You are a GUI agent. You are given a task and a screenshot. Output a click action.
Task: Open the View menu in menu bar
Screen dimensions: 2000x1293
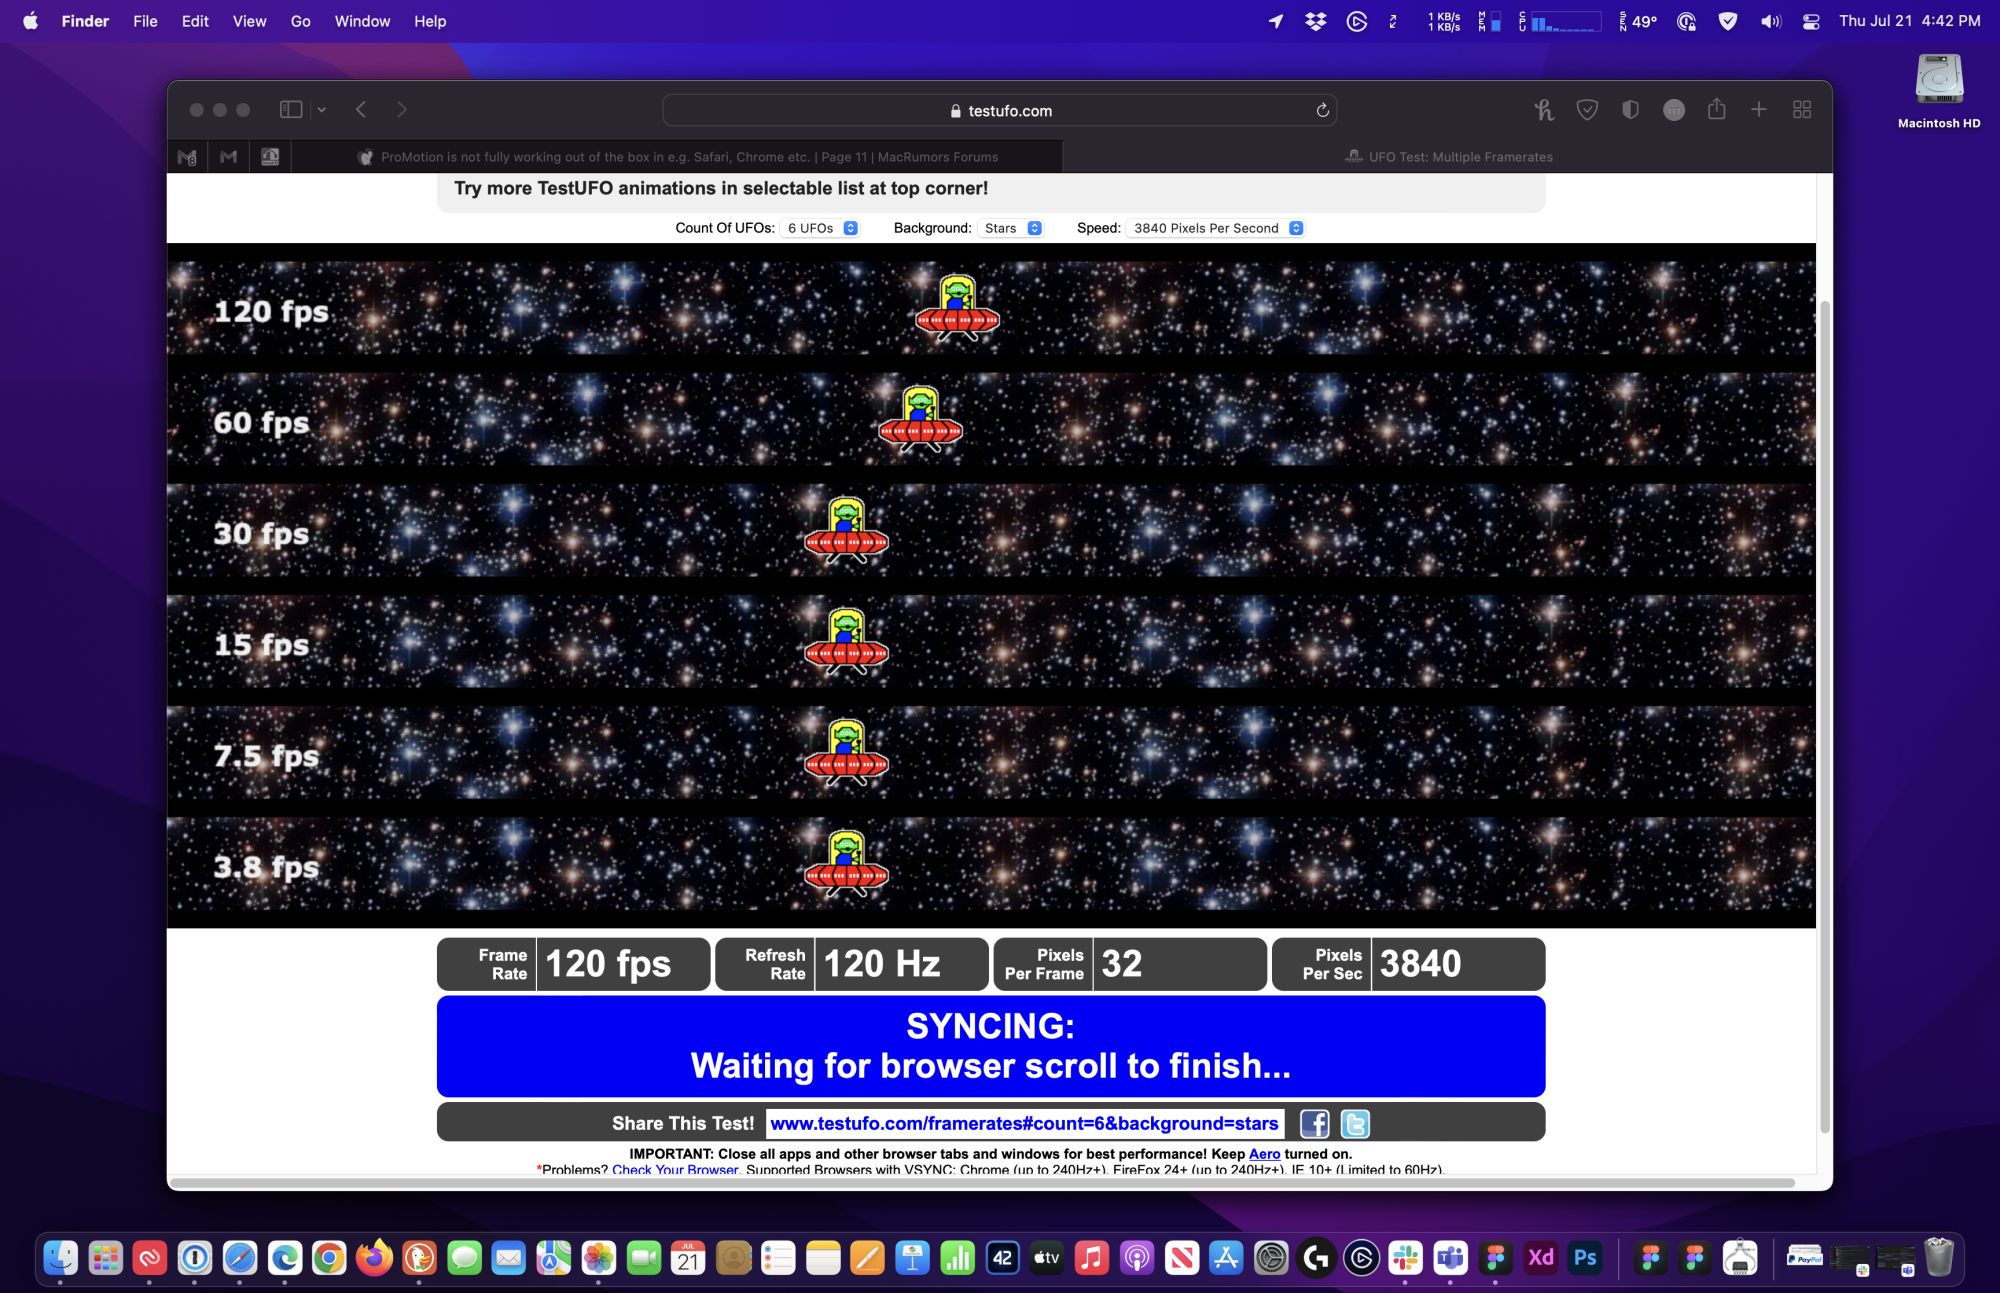click(x=249, y=21)
